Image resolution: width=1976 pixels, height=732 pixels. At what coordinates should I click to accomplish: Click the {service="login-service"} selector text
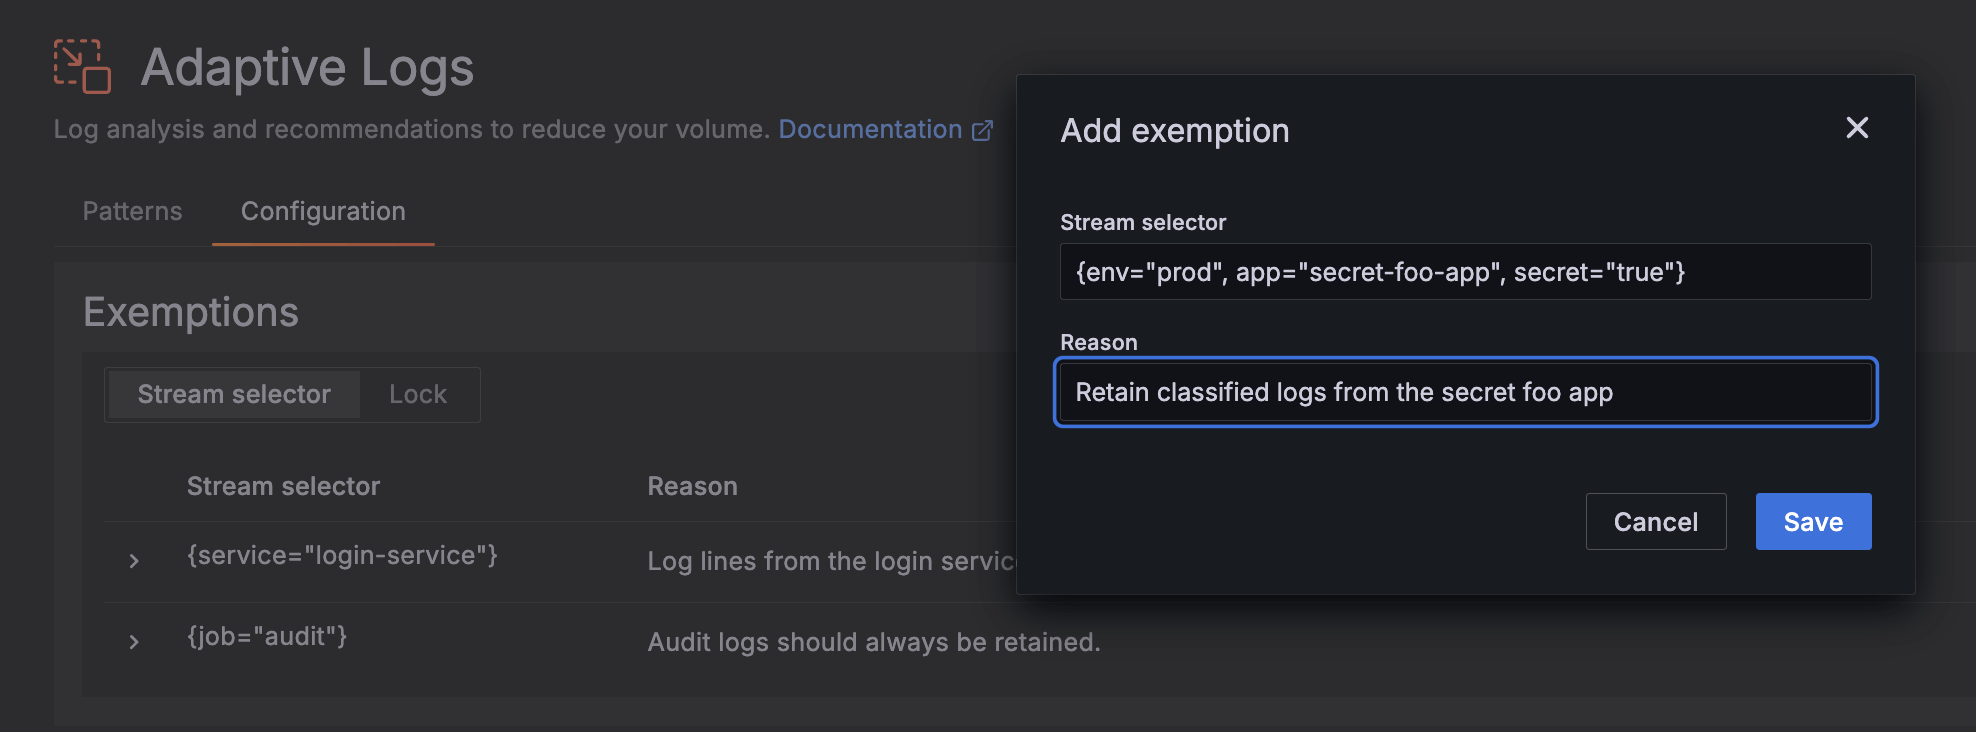pyautogui.click(x=342, y=556)
